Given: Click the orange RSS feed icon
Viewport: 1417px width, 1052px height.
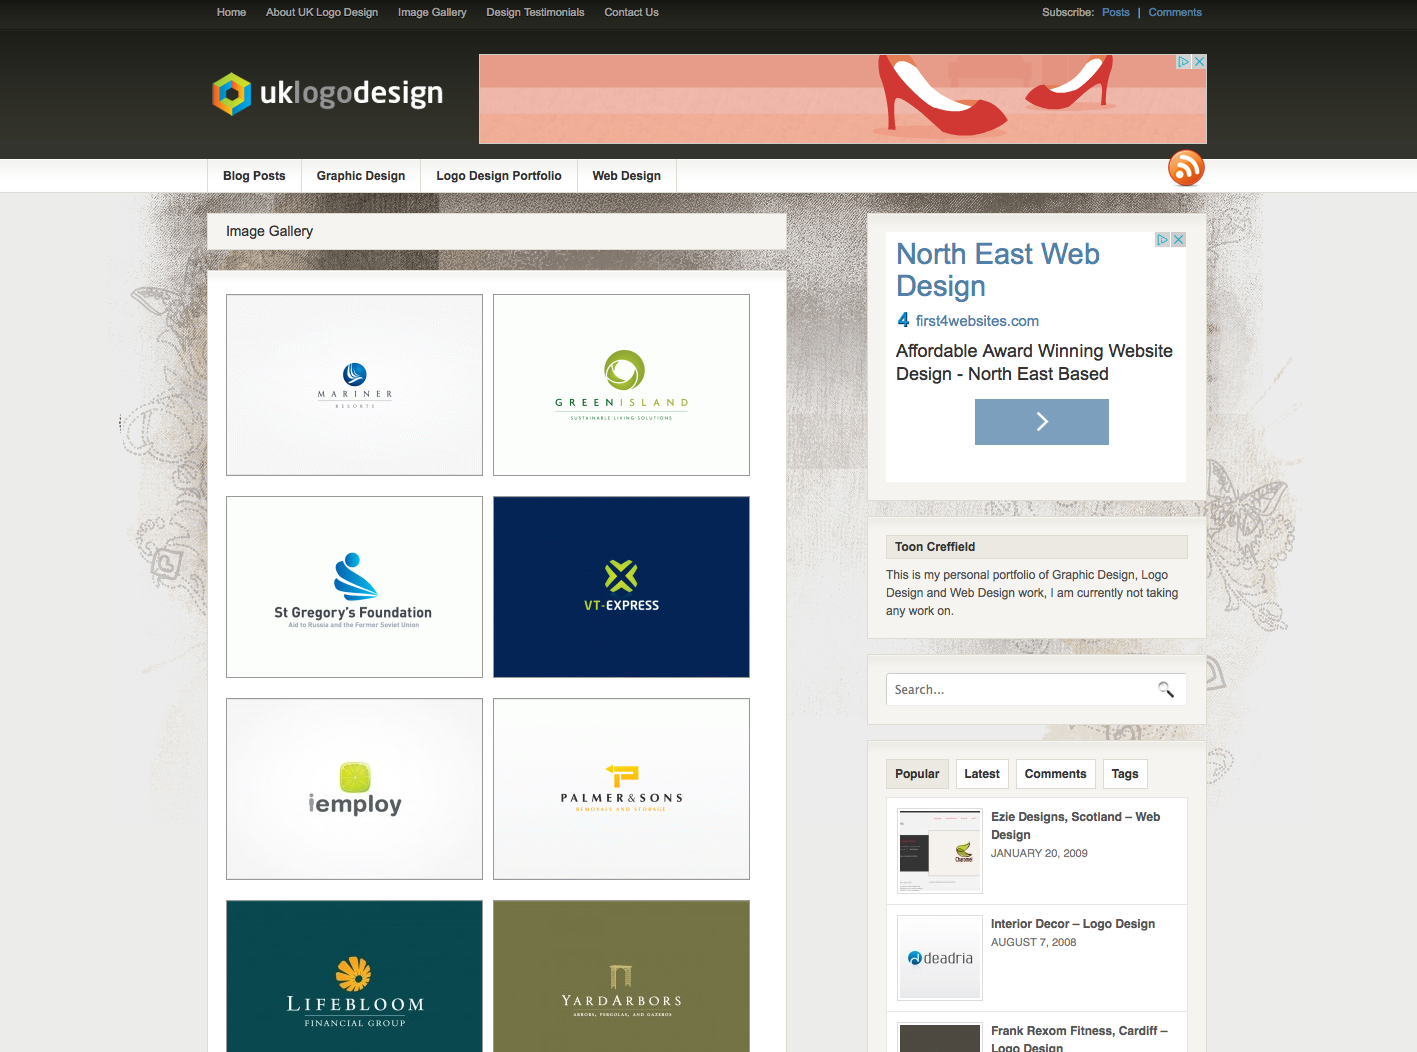Looking at the screenshot, I should click(1186, 168).
